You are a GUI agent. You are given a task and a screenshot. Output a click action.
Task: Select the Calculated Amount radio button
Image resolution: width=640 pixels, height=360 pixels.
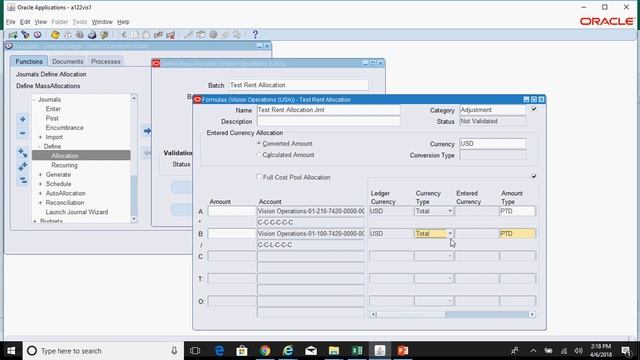259,155
